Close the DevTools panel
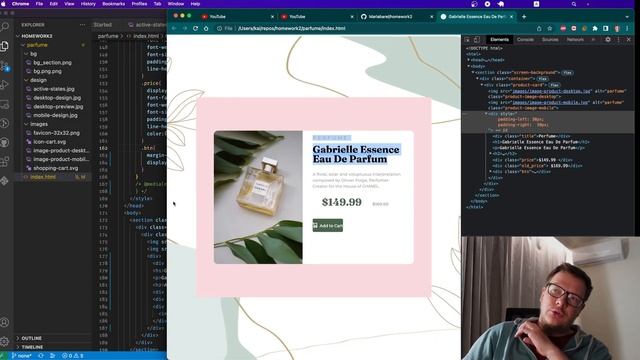 pyautogui.click(x=629, y=40)
